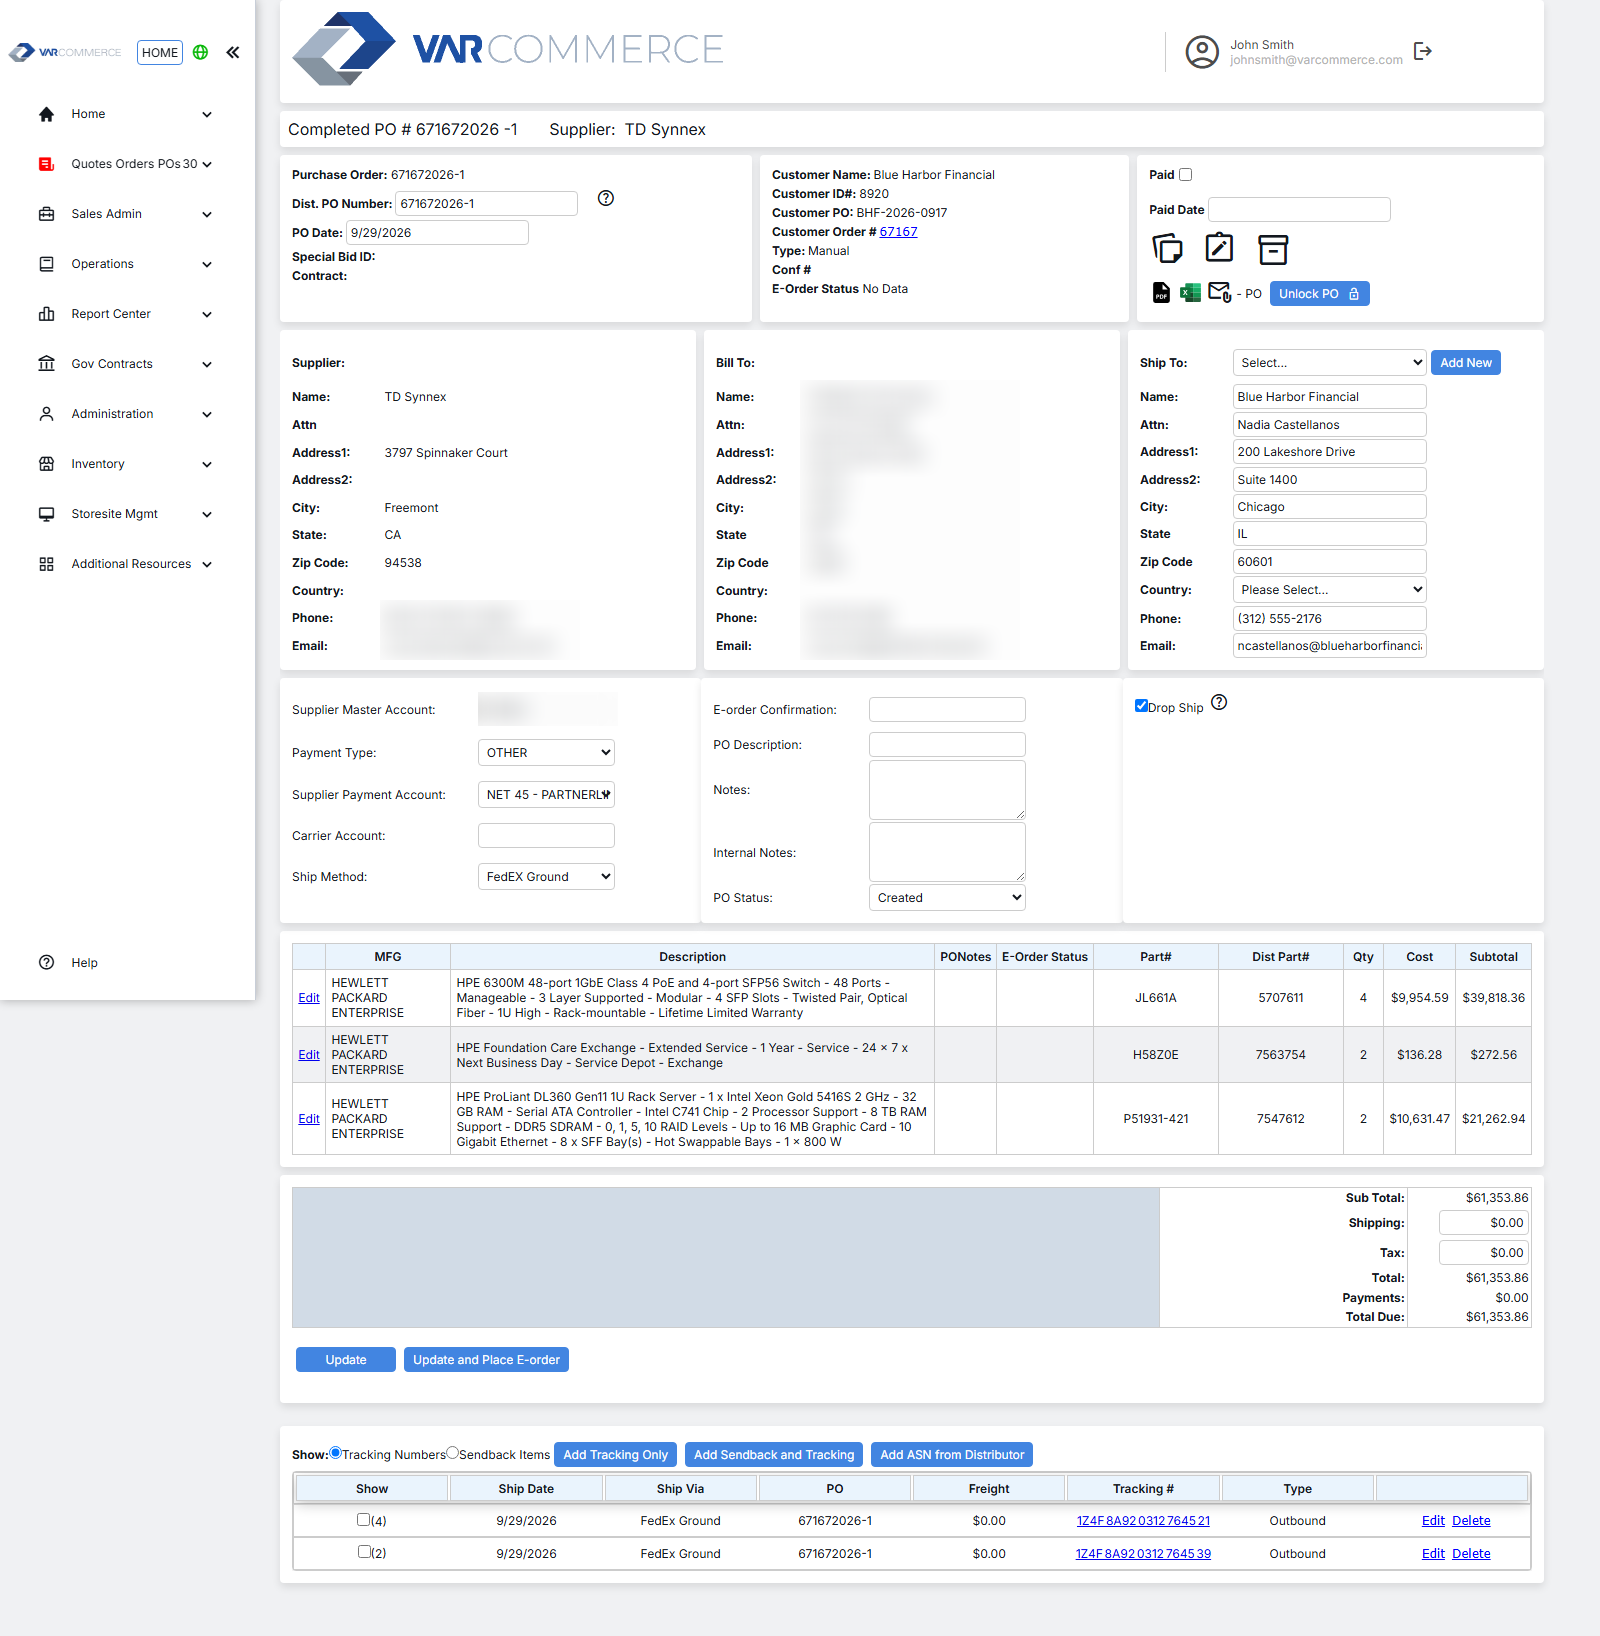This screenshot has width=1600, height=1636.
Task: Open help icon next to Dist. PO Number
Action: click(x=606, y=198)
